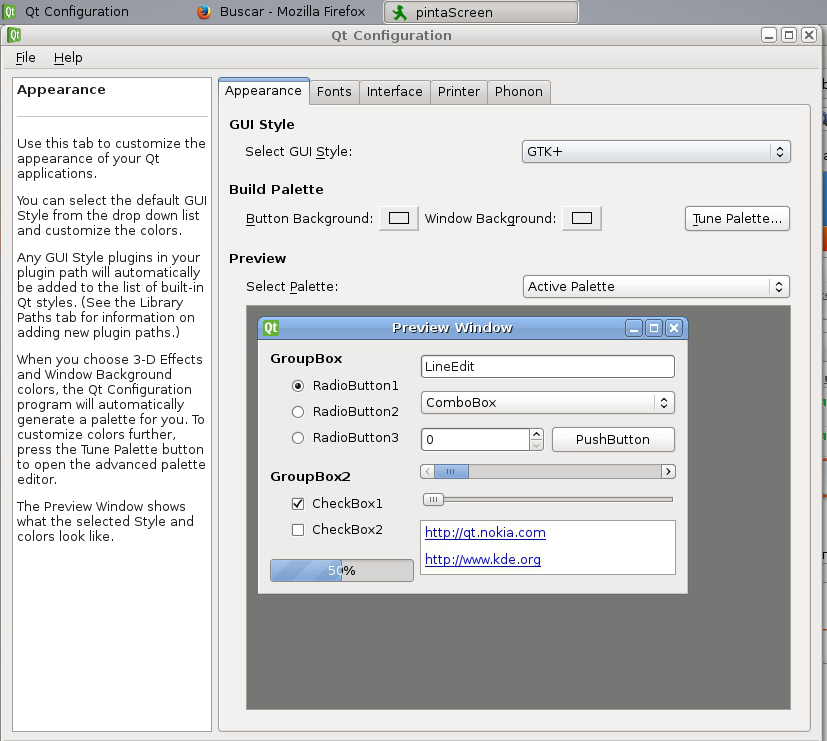The height and width of the screenshot is (741, 827).
Task: Decrease the spin box value
Action: pos(536,445)
